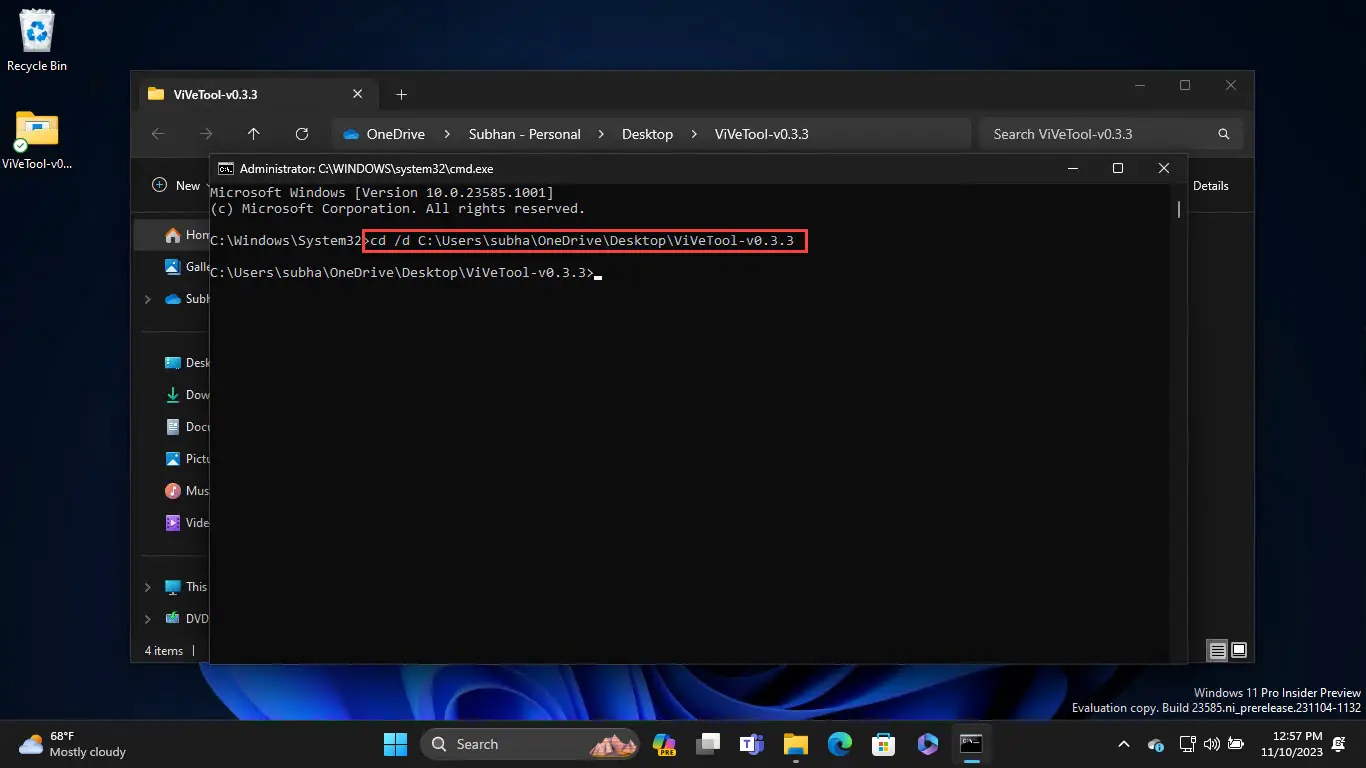Screen dimensions: 1366x768
Task: Click the Command Prompt taskbar icon
Action: [971, 744]
